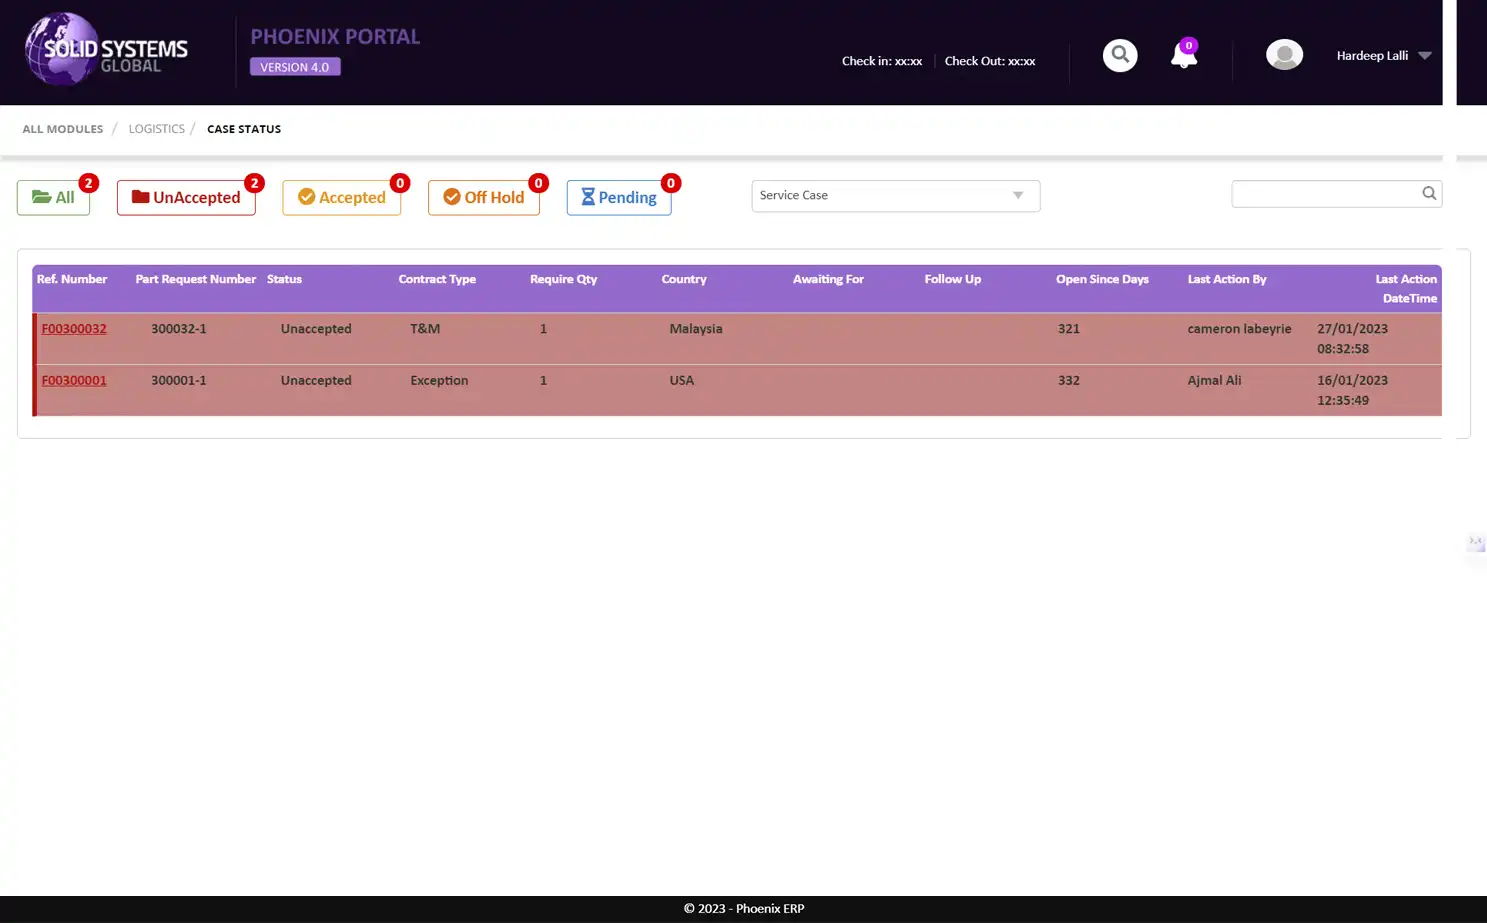
Task: Click the search magnifier icon in the header
Action: pos(1119,55)
